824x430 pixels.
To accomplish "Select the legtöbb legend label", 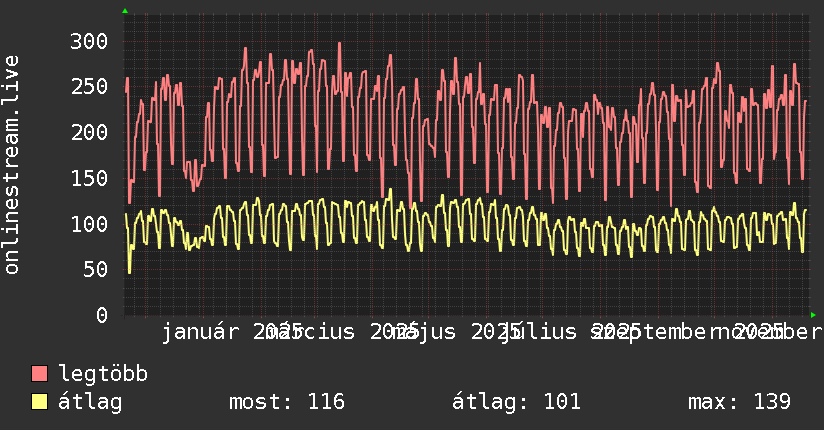I will (x=103, y=374).
